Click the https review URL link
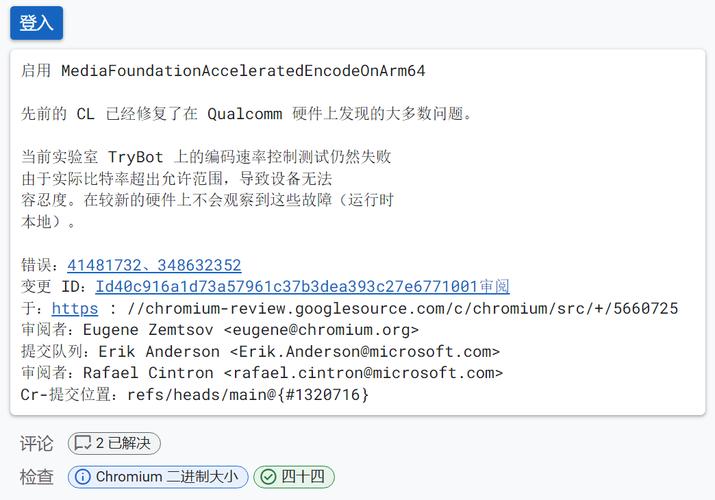The height and width of the screenshot is (500, 715). click(x=75, y=308)
